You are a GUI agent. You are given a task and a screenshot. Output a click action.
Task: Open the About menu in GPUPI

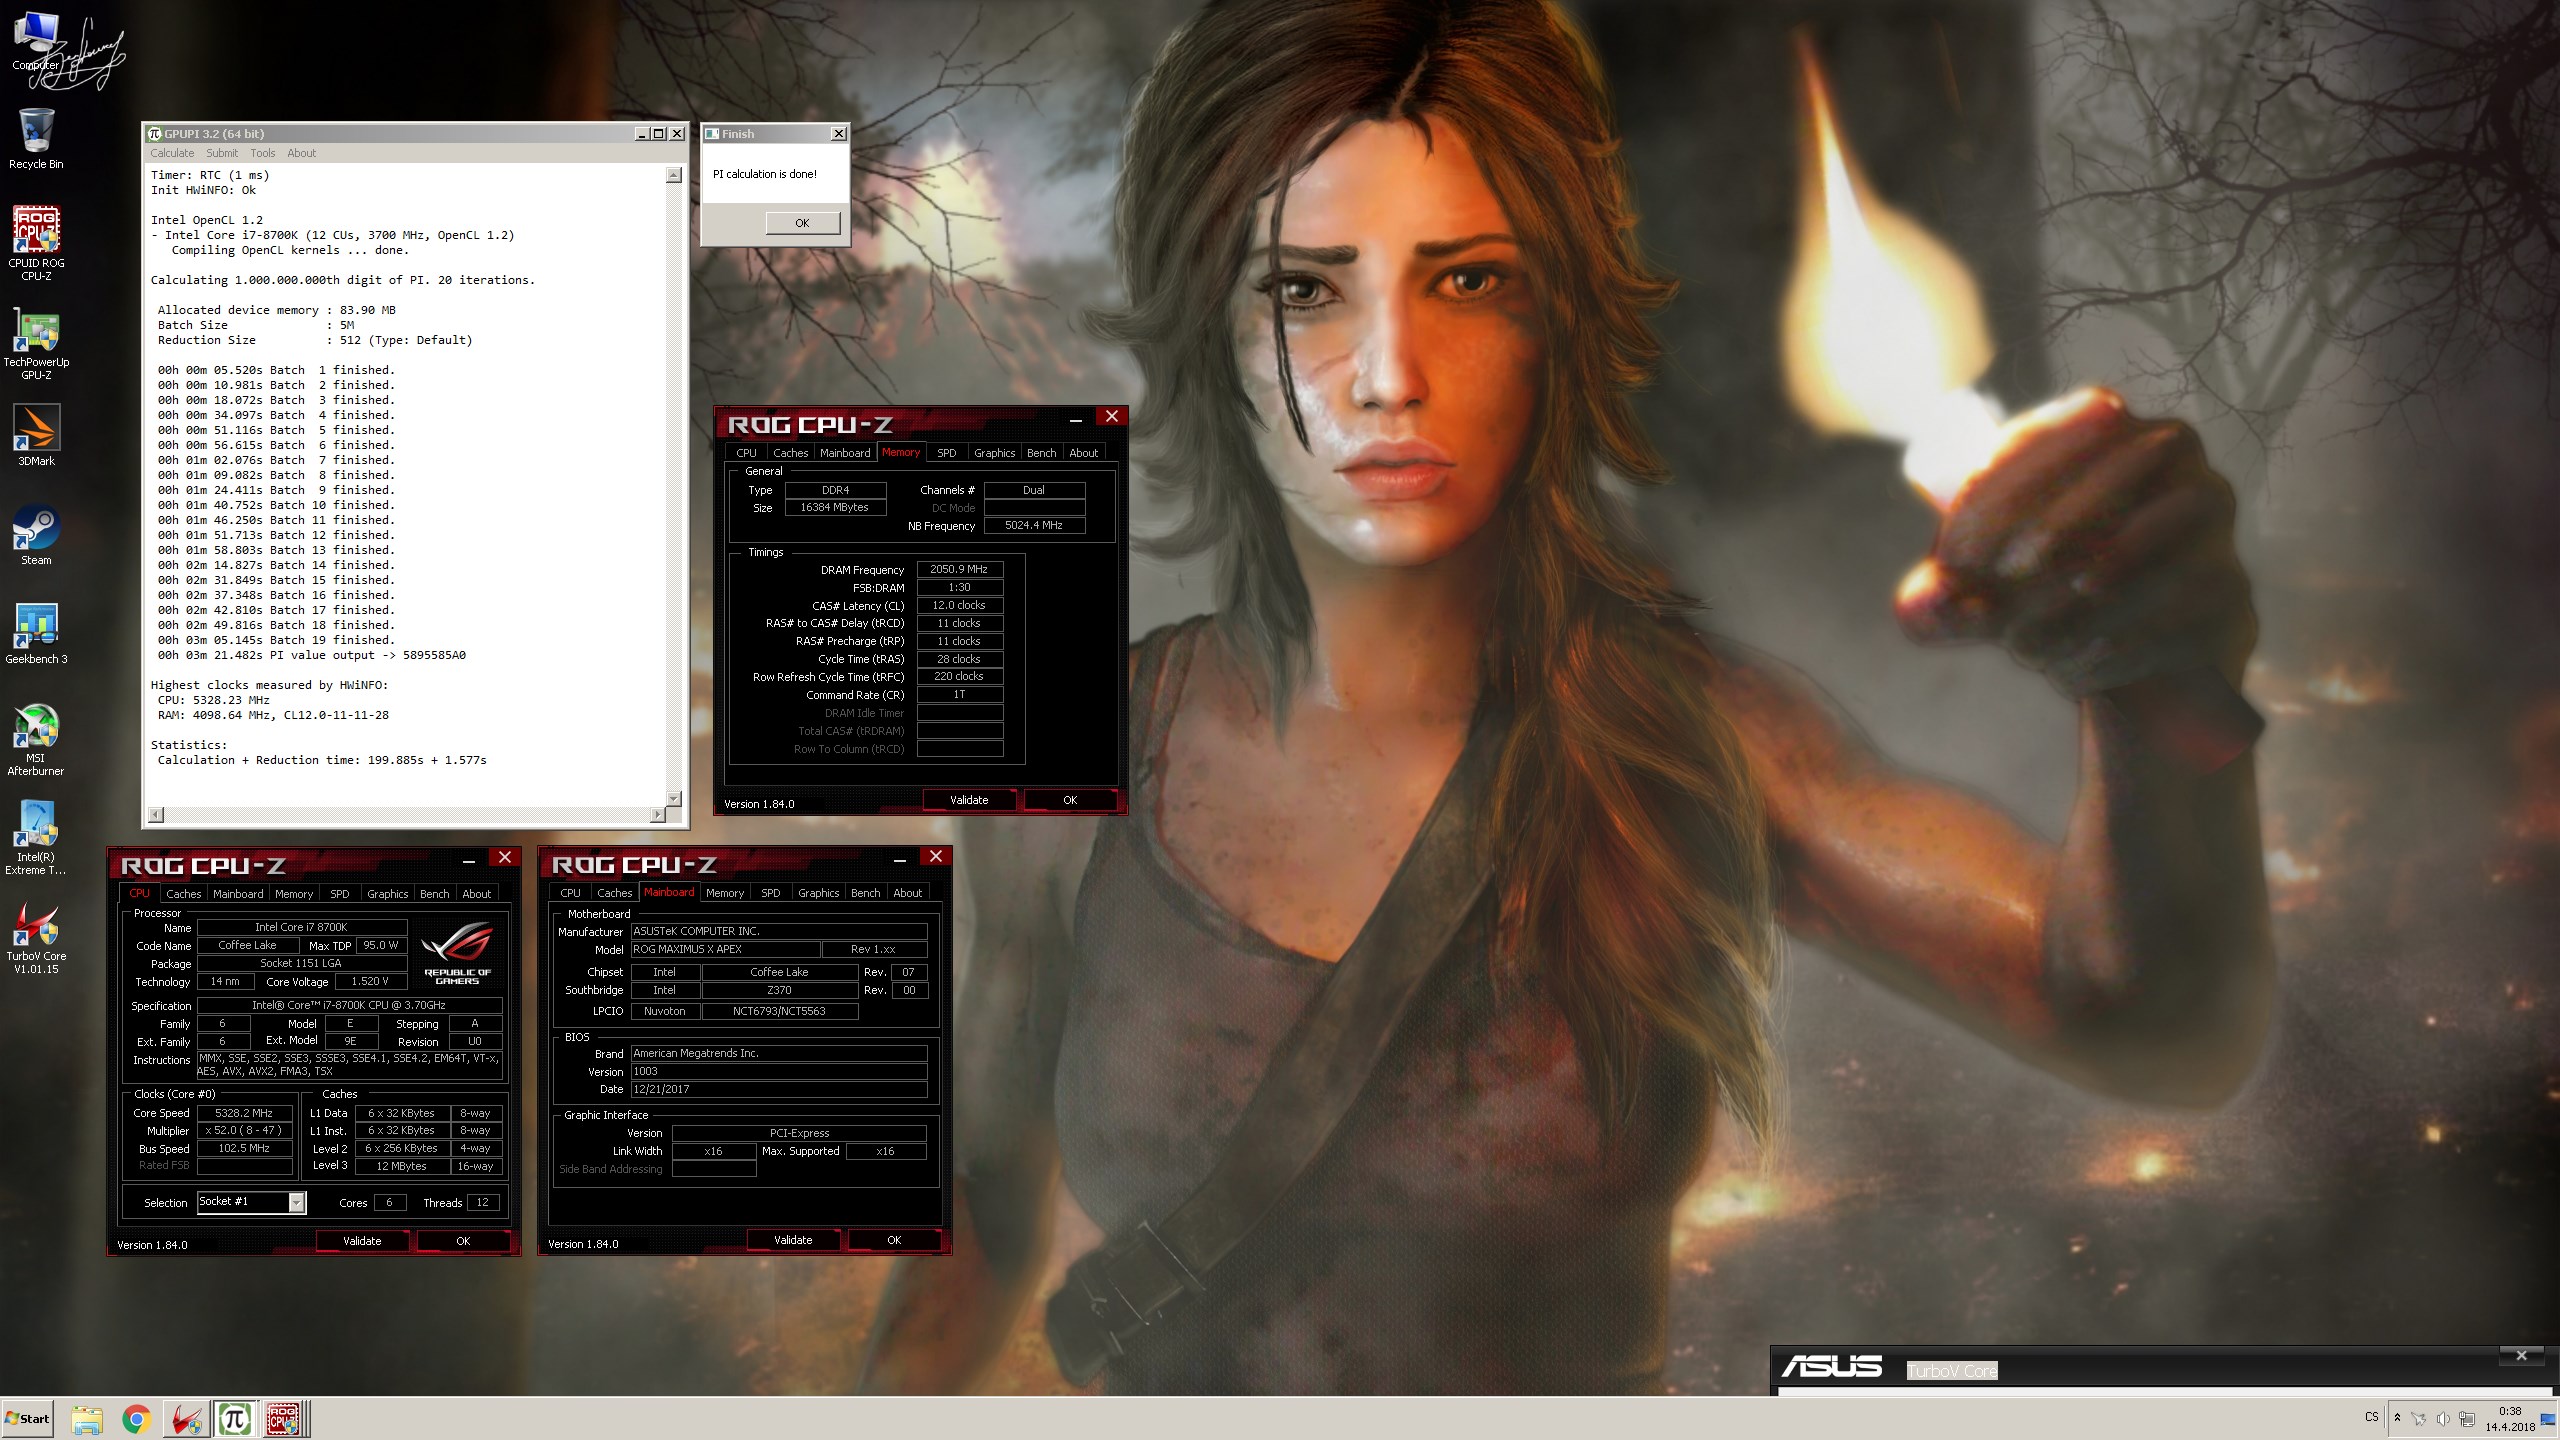coord(302,153)
